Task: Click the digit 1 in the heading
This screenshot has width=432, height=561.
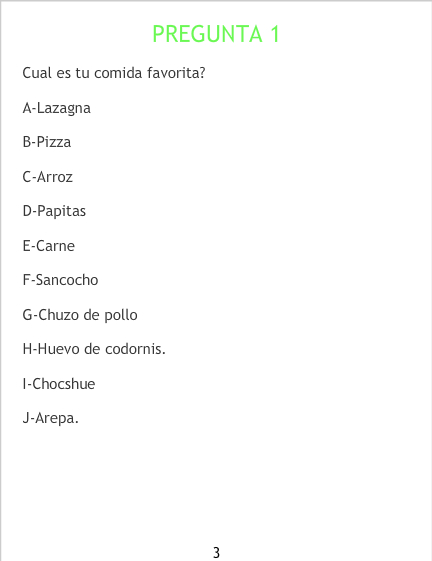Action: point(275,34)
